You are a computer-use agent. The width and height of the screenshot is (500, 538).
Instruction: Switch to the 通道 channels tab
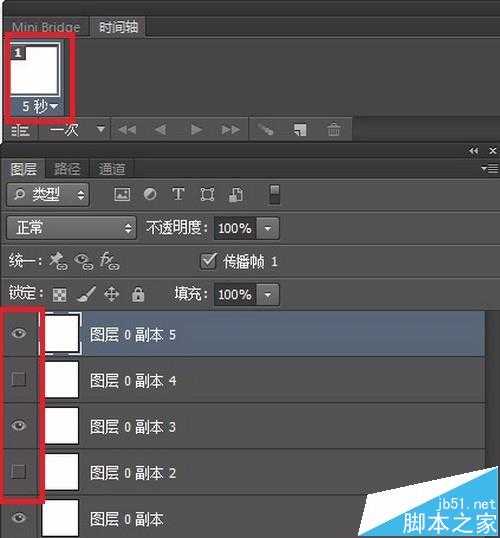tap(112, 169)
